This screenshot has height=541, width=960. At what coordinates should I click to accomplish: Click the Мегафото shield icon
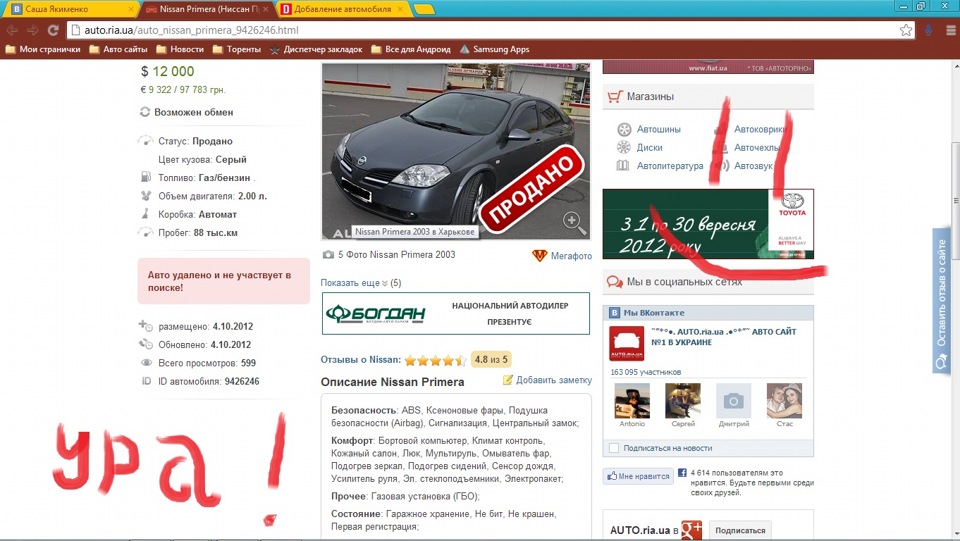tap(539, 256)
